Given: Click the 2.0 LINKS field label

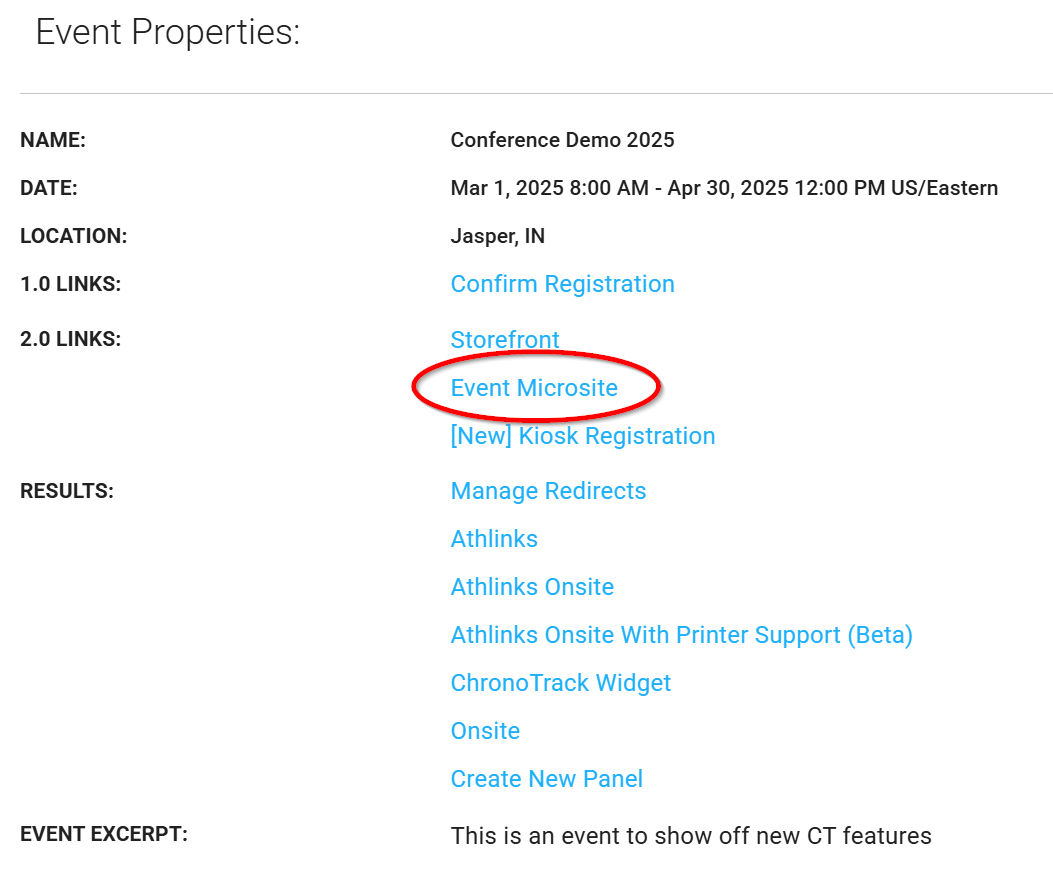Looking at the screenshot, I should pyautogui.click(x=70, y=339).
